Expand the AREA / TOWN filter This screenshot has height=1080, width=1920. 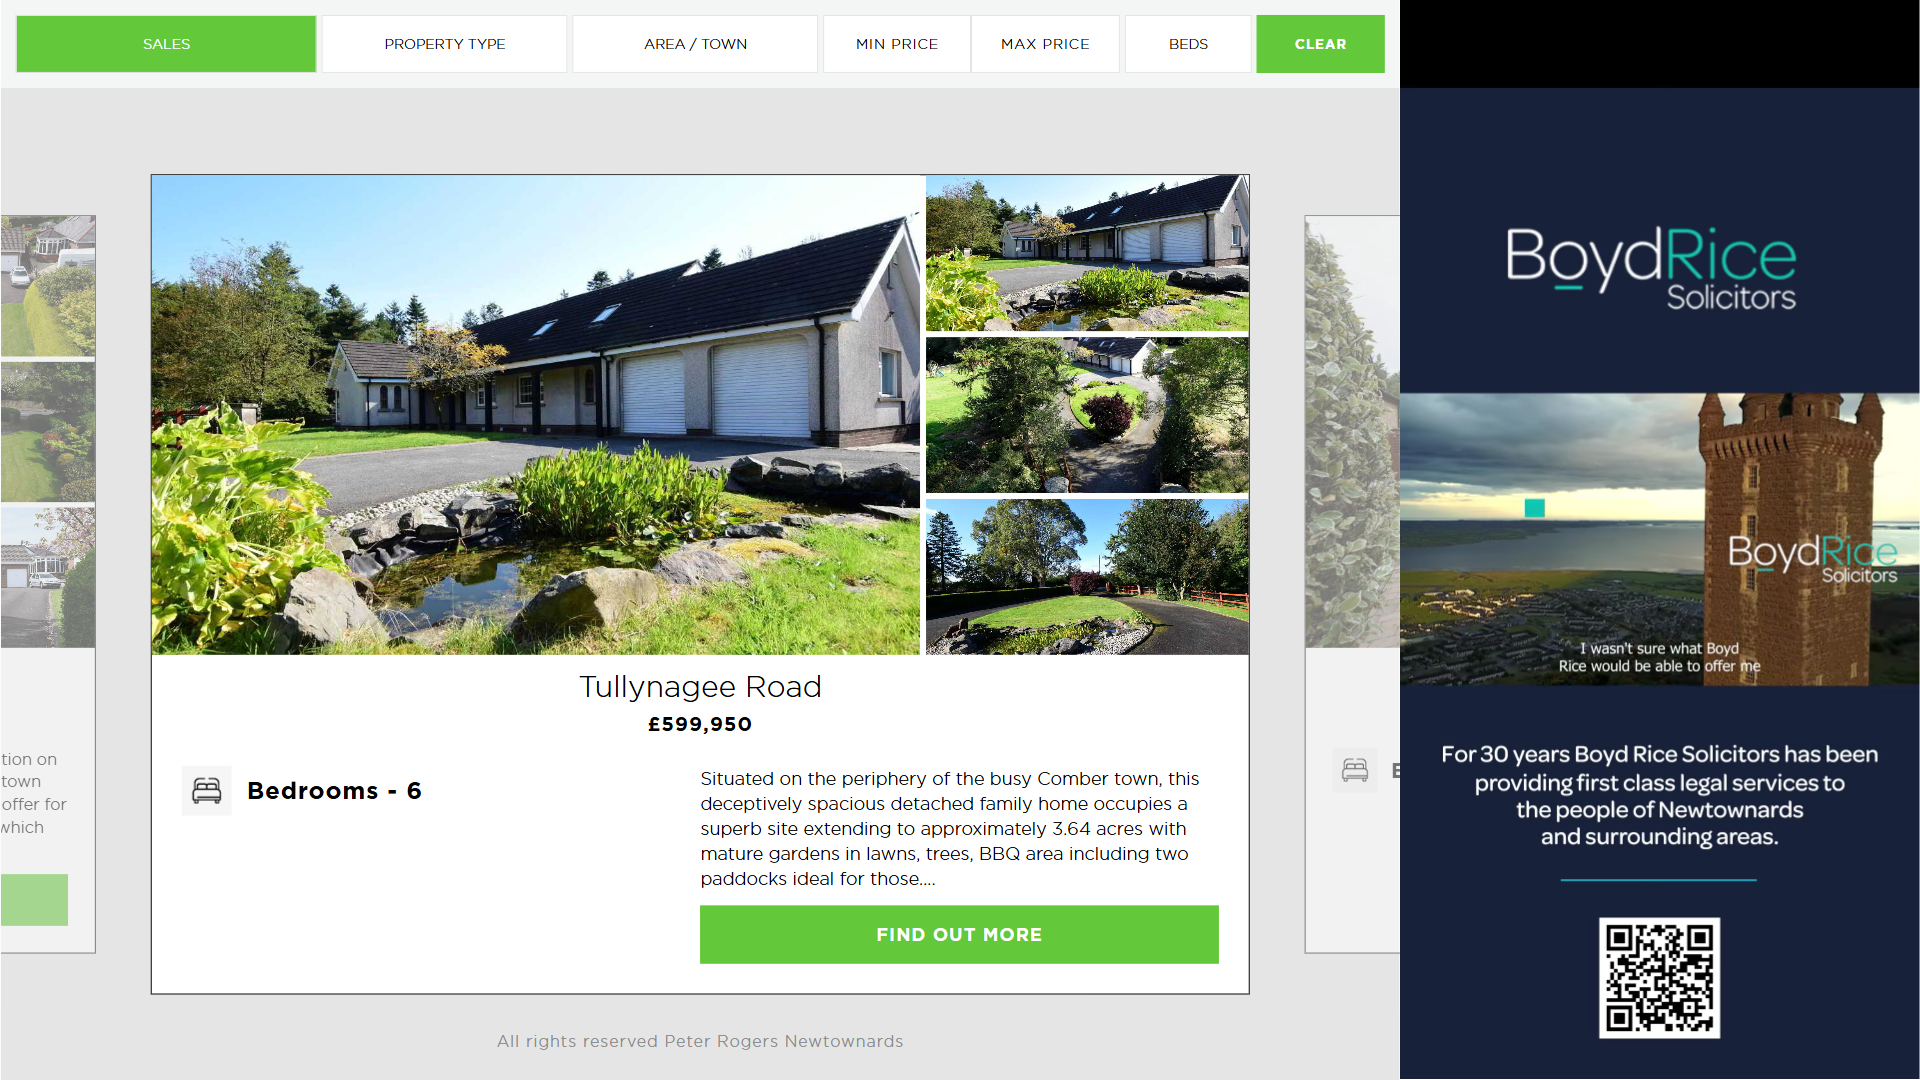[x=696, y=44]
